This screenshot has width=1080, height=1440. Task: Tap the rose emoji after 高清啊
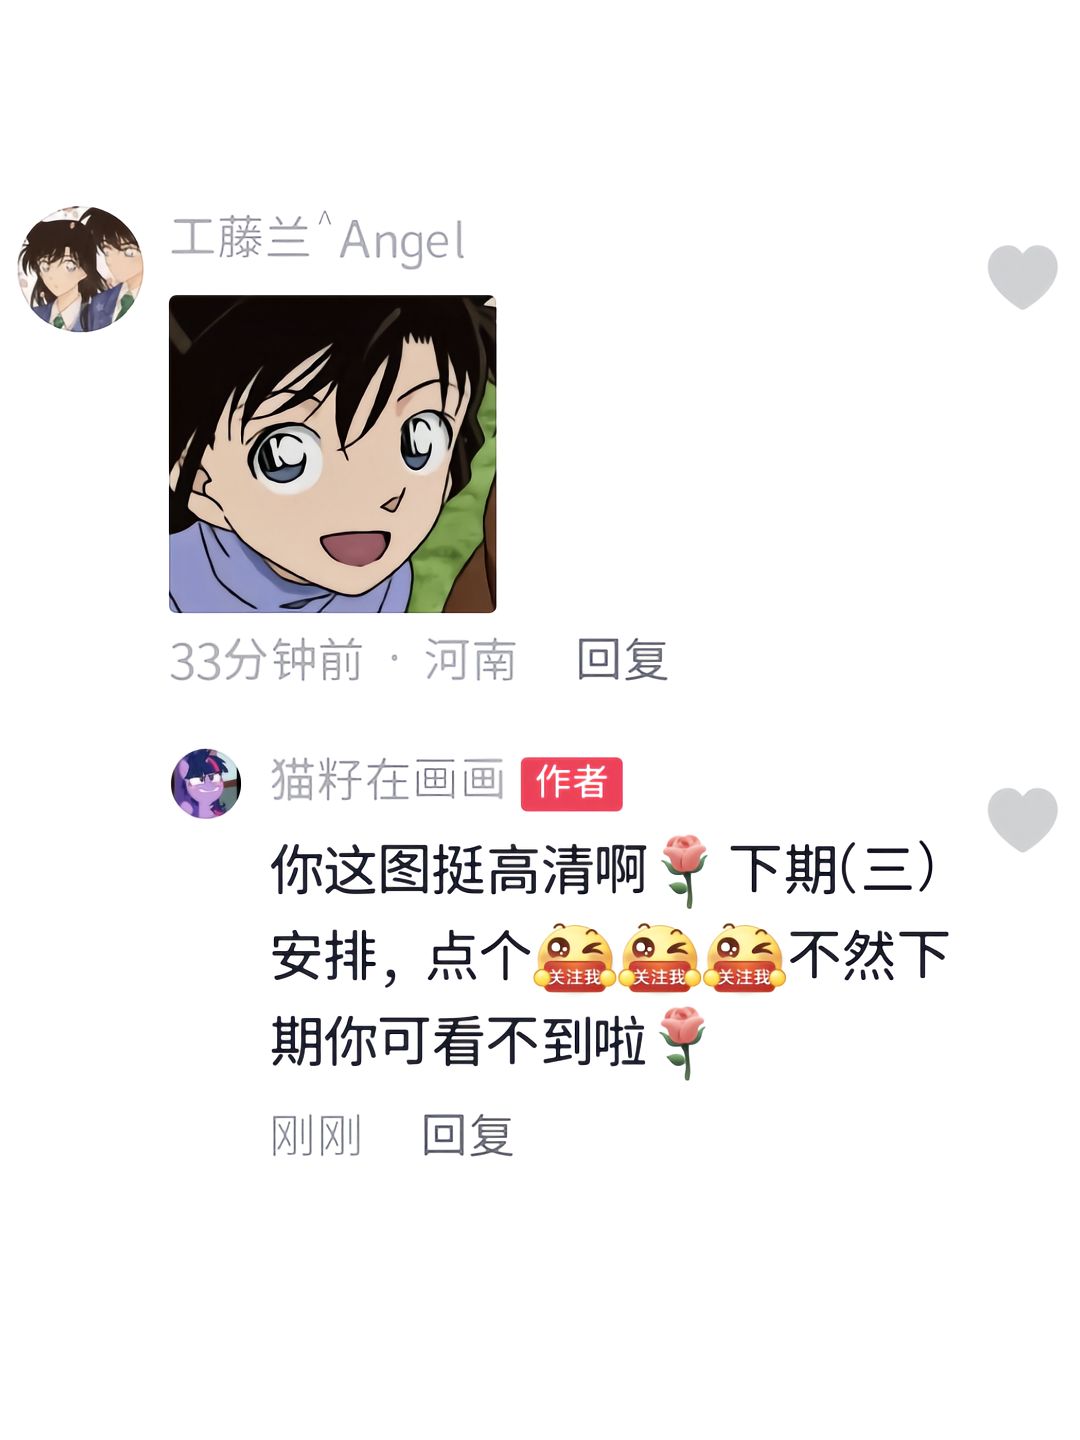coord(685,870)
